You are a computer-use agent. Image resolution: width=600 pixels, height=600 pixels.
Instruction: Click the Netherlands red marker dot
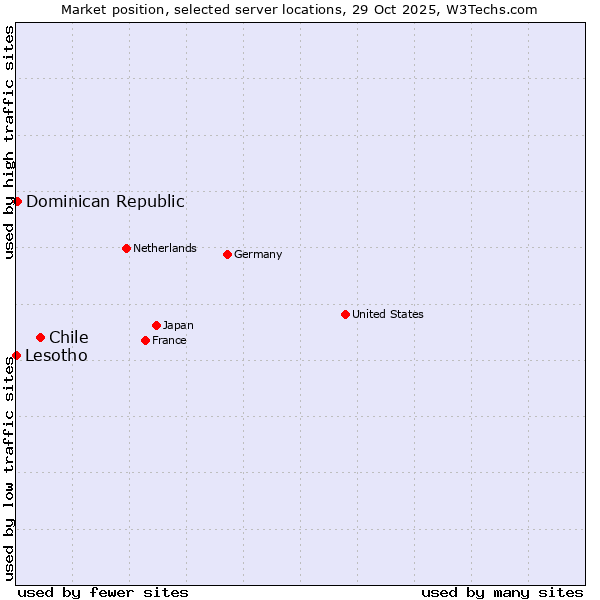pyautogui.click(x=126, y=248)
